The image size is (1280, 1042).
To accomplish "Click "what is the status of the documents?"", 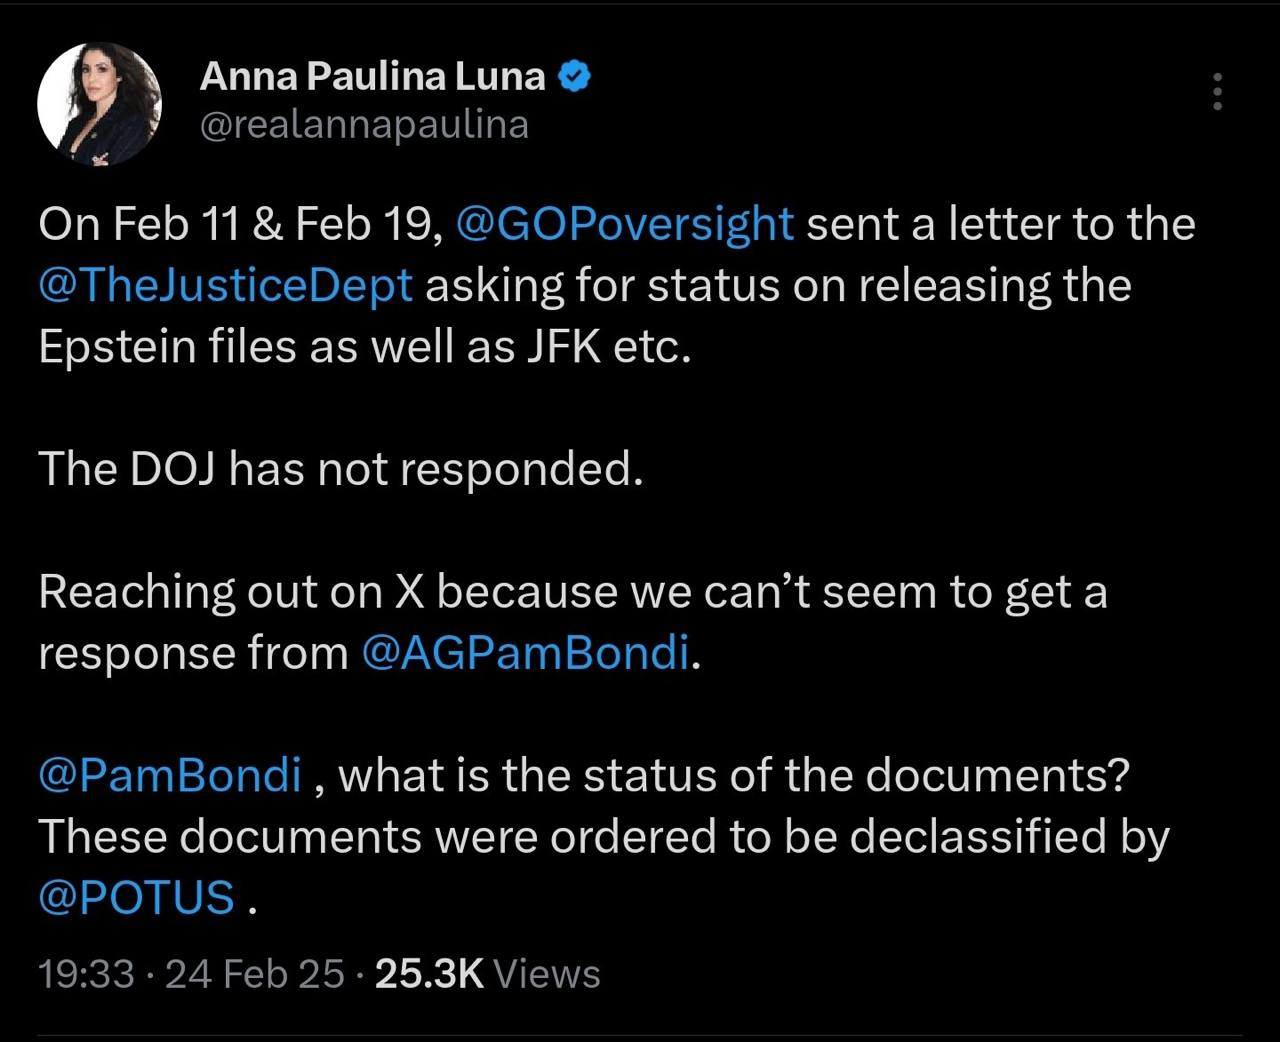I will click(x=734, y=775).
